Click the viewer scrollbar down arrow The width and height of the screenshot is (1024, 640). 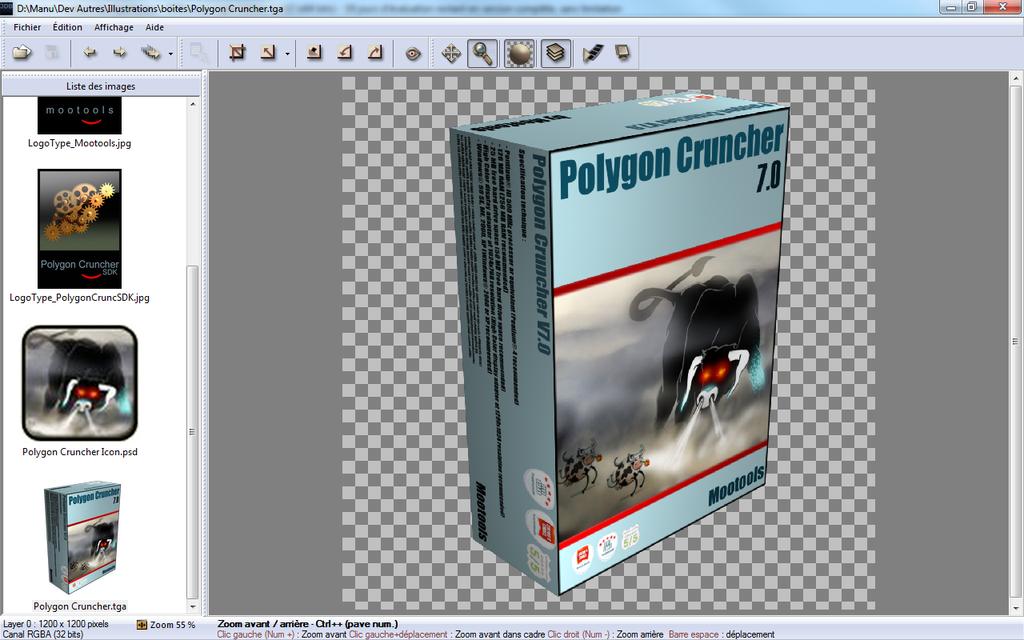pos(1016,609)
